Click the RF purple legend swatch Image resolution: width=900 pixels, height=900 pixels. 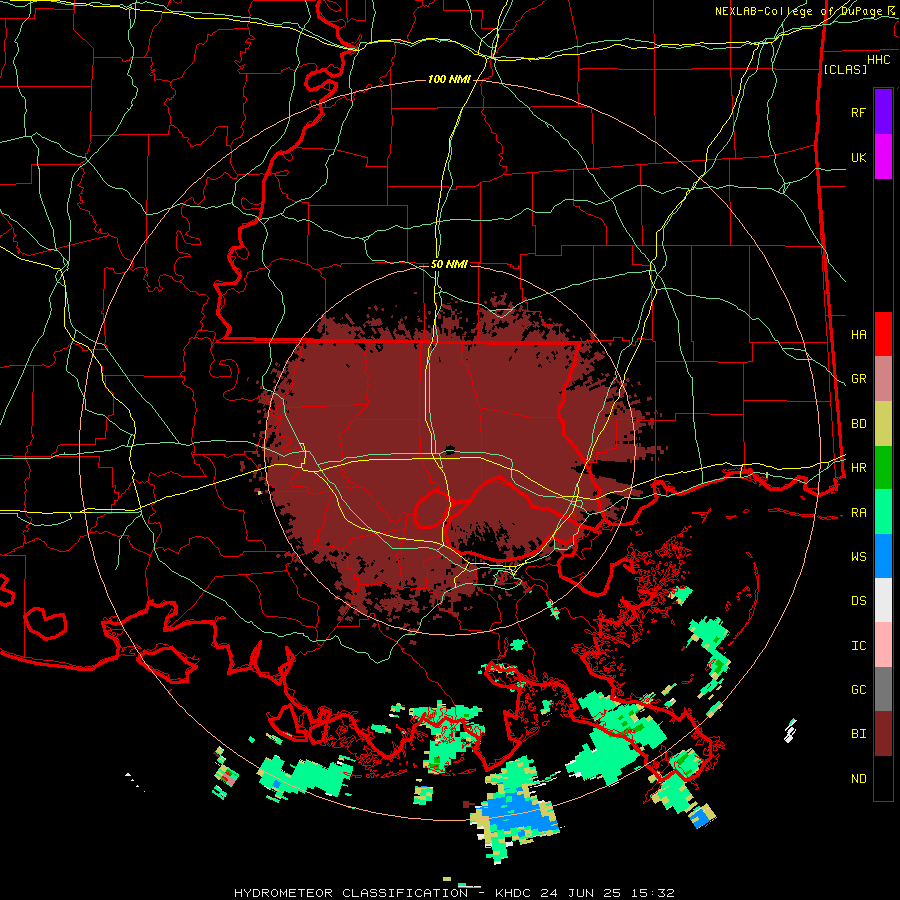pos(883,112)
